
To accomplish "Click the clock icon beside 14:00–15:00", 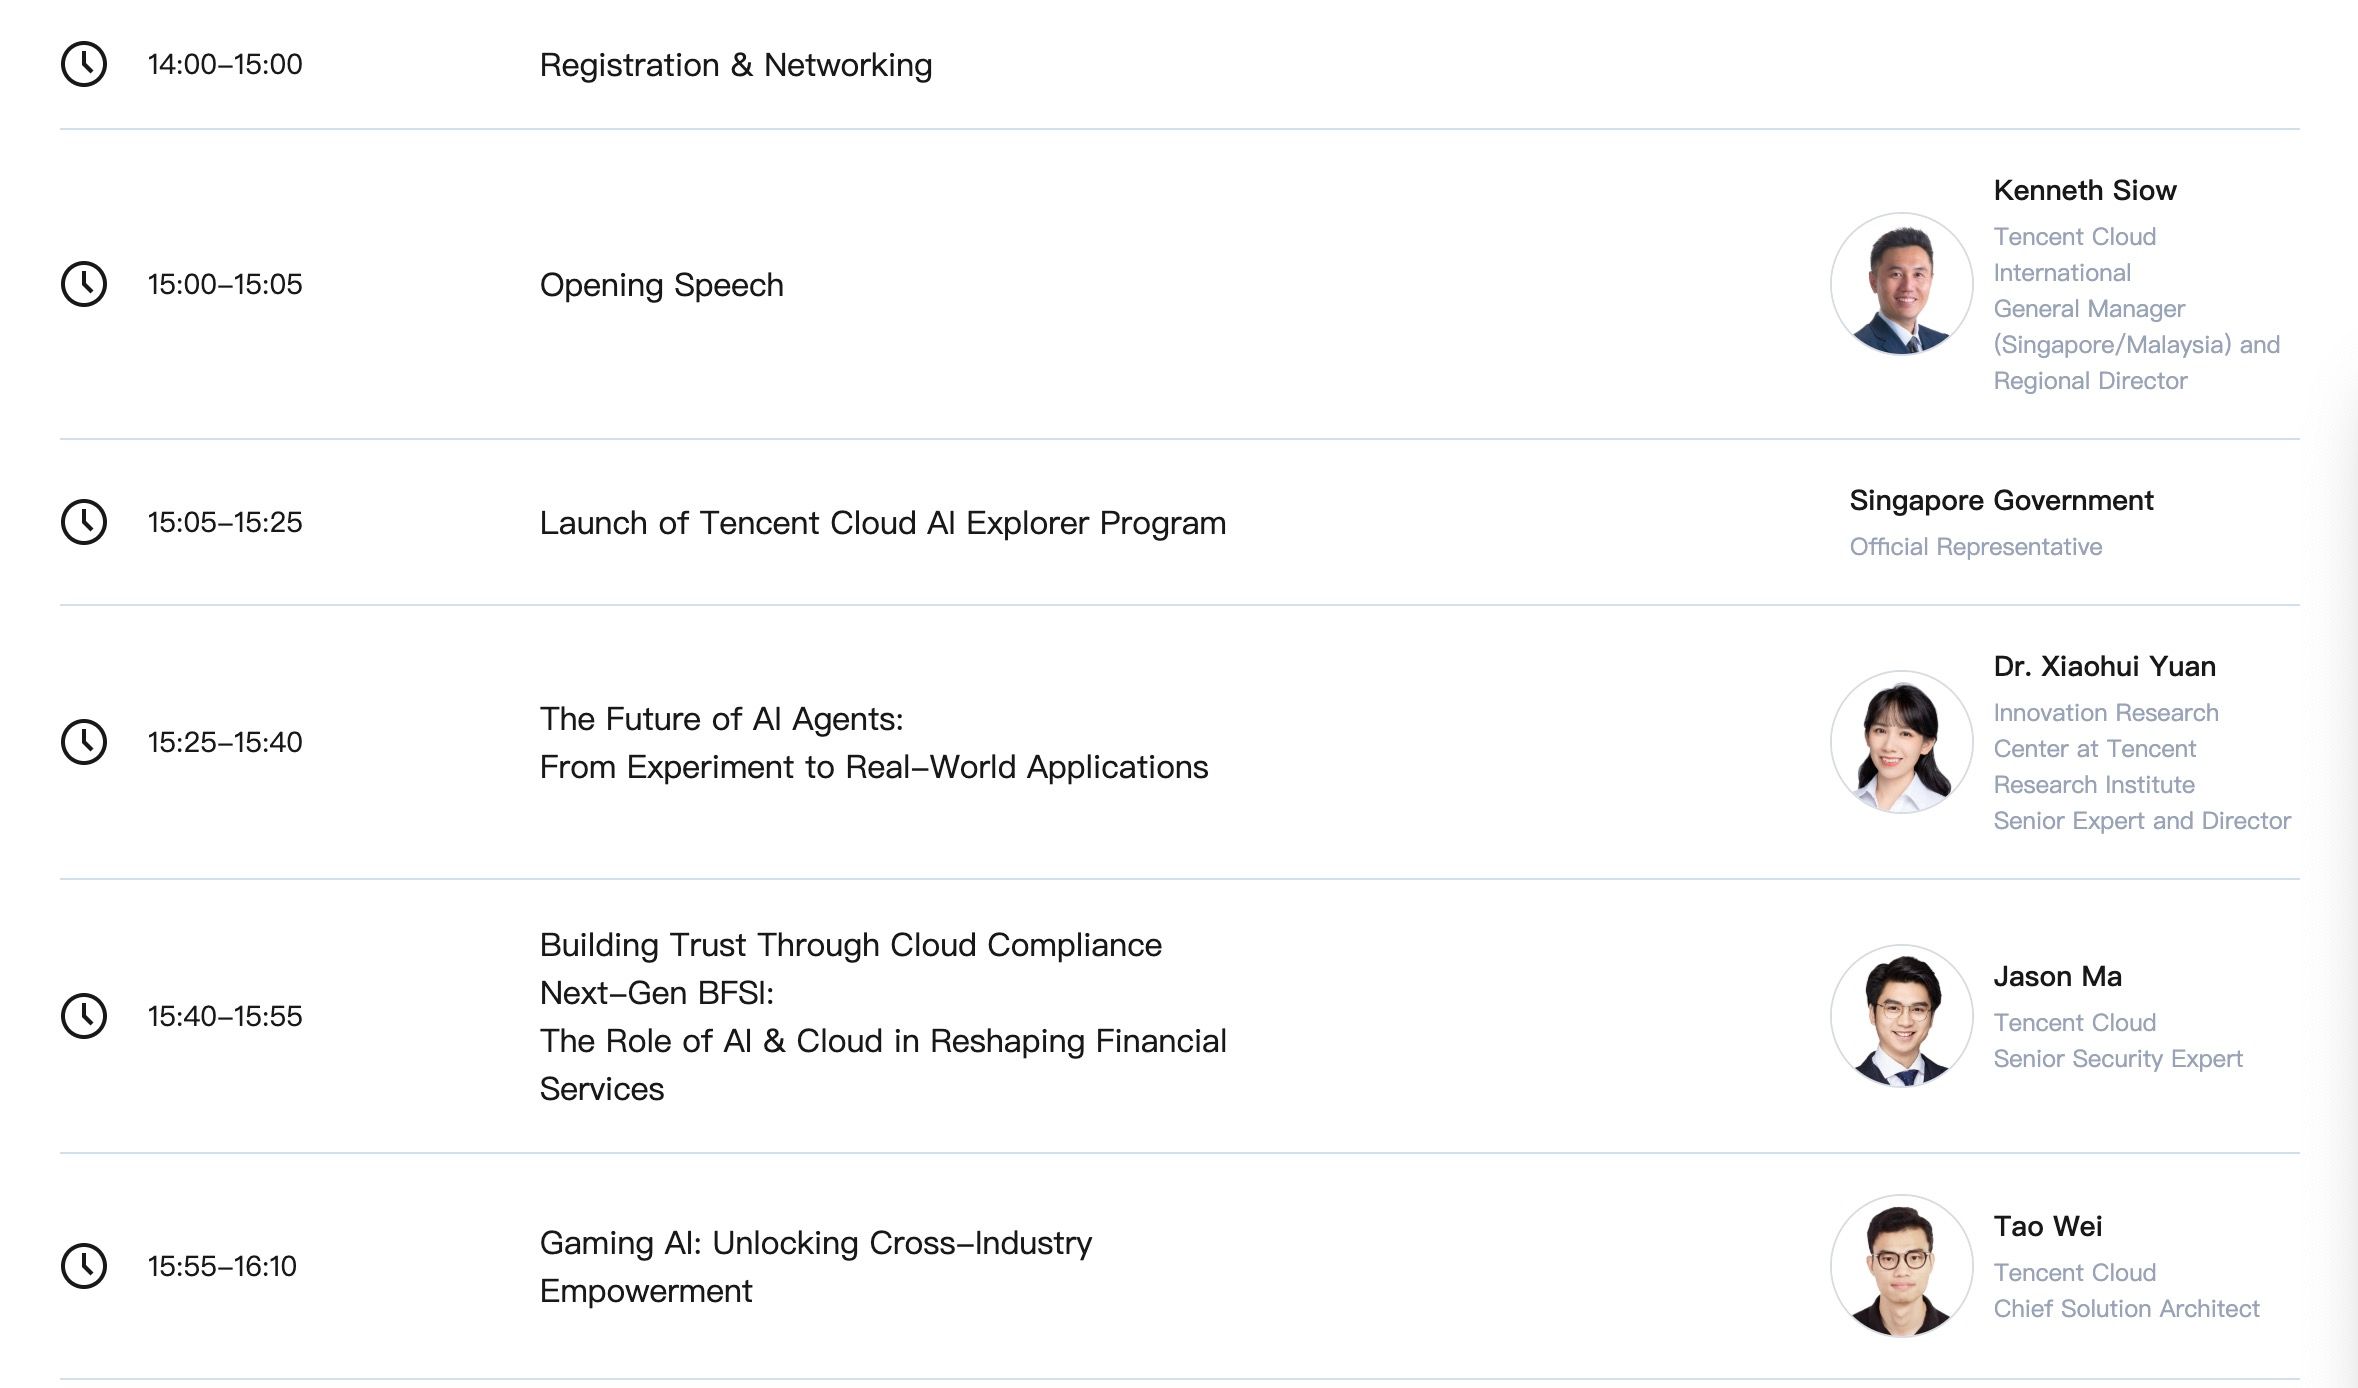I will pos(84,64).
